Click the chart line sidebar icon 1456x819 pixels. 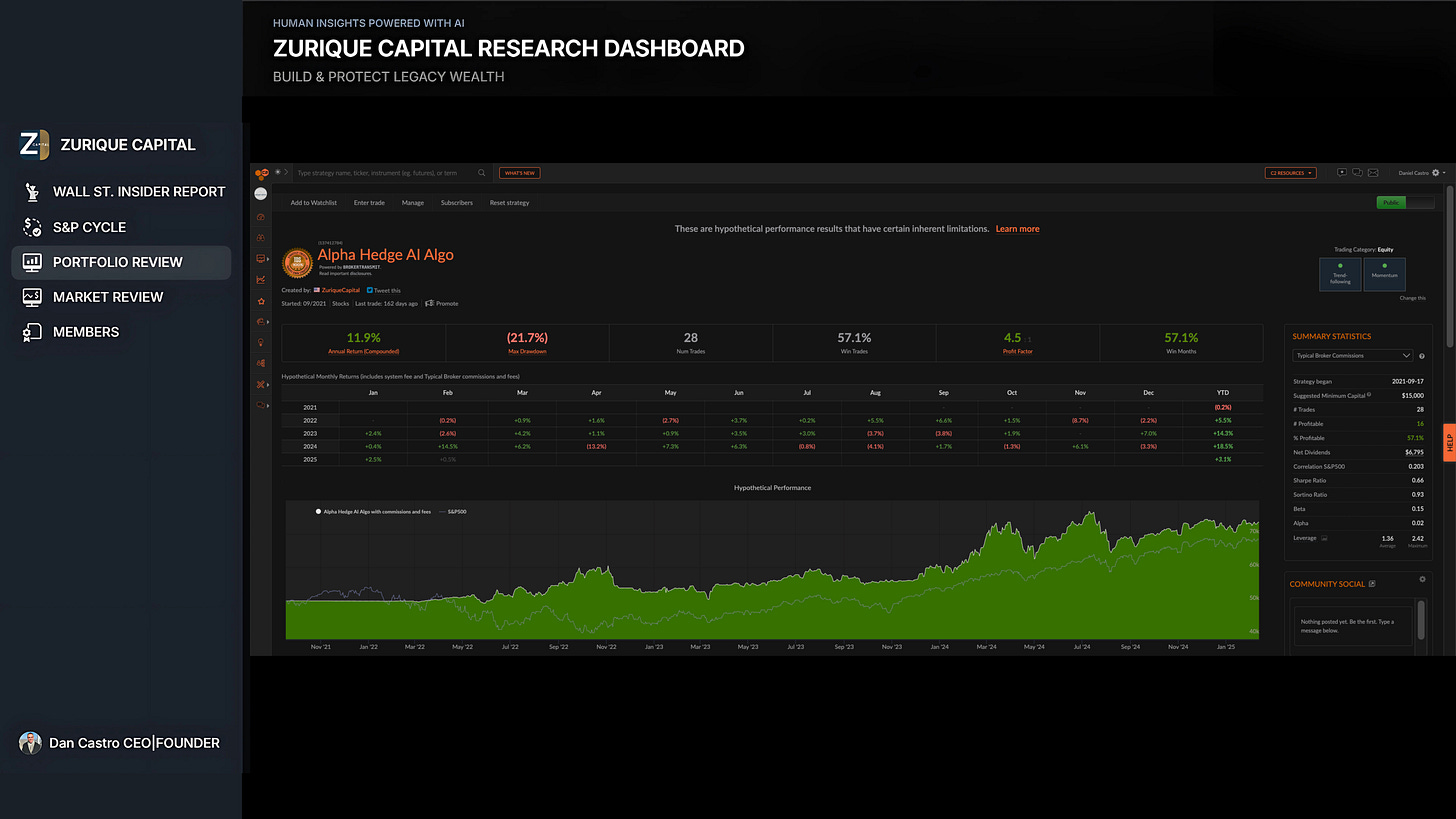pos(261,280)
